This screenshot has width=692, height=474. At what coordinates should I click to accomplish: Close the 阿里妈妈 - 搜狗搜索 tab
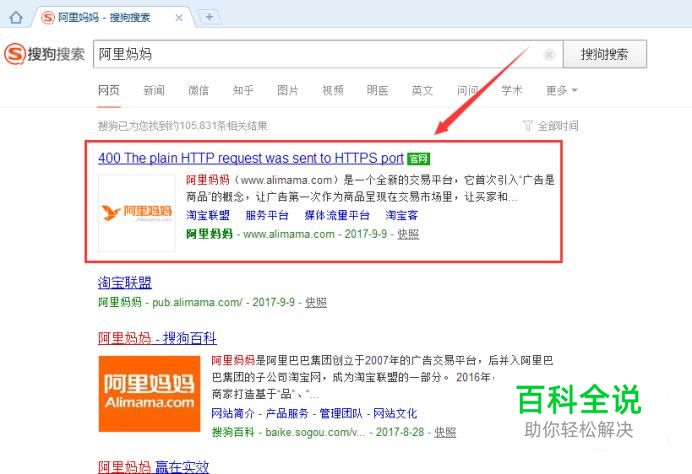click(179, 18)
